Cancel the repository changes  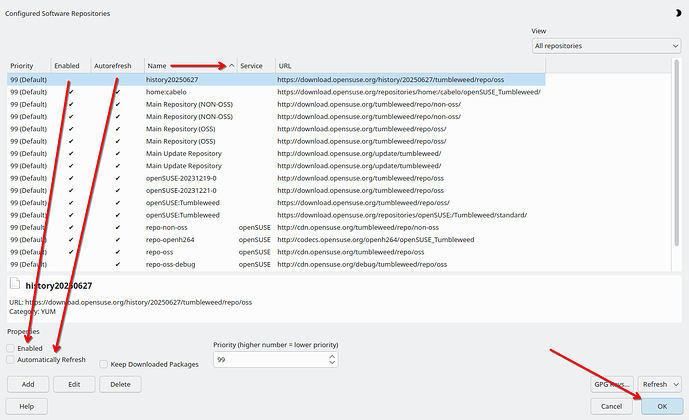(611, 406)
